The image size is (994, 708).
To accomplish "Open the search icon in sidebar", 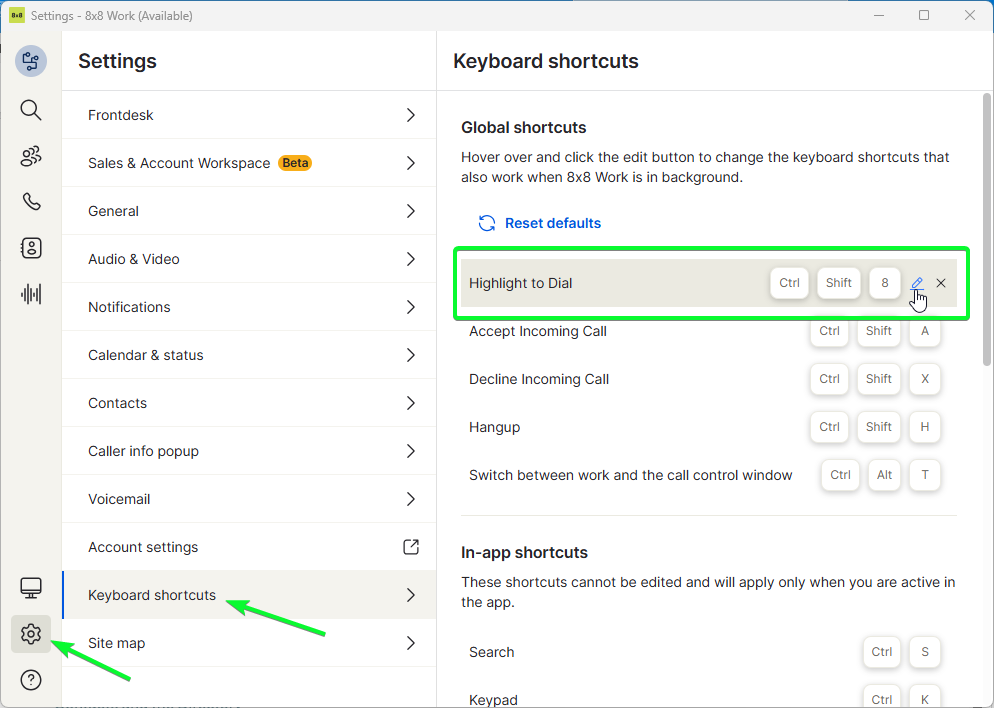I will [31, 110].
